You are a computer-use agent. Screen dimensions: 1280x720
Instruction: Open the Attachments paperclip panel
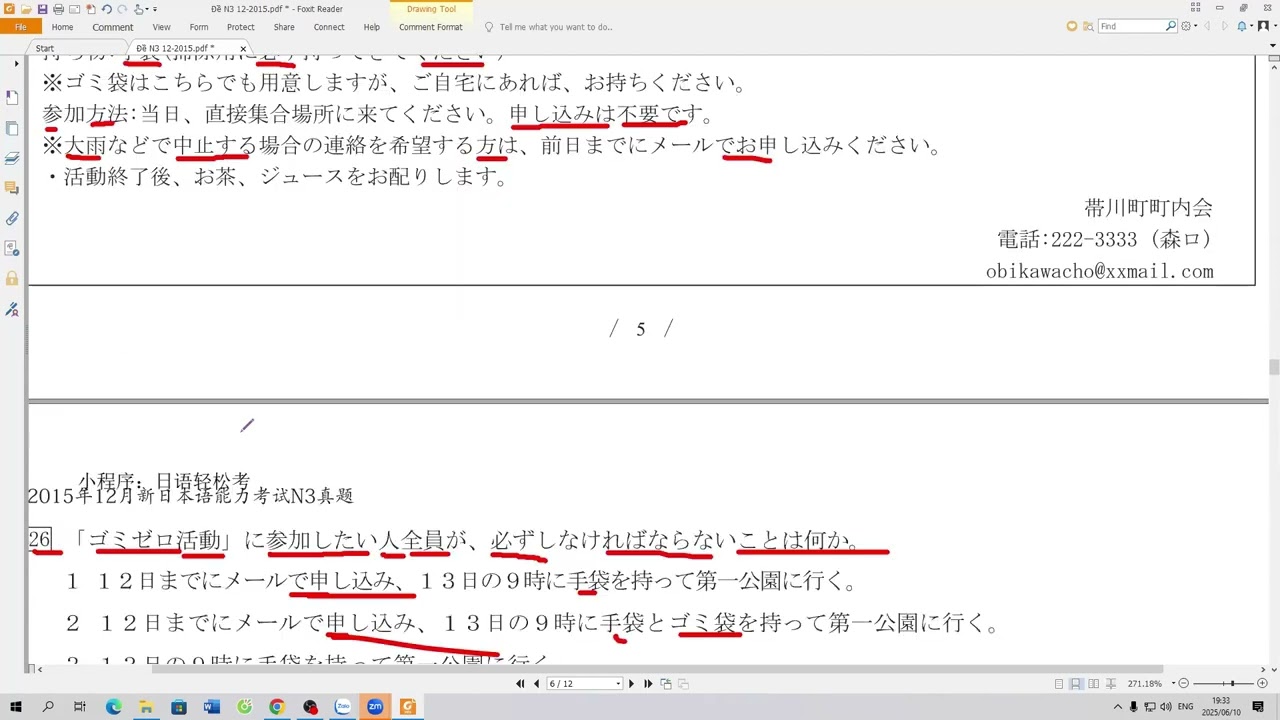[12, 218]
